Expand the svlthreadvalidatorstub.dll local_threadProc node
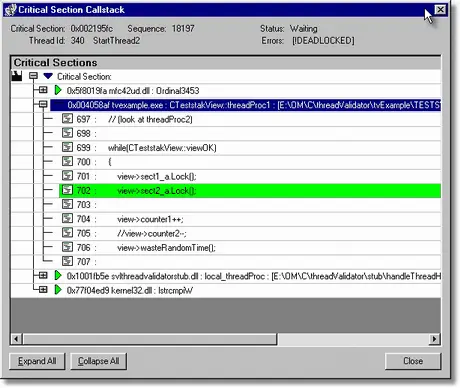 tap(43, 275)
